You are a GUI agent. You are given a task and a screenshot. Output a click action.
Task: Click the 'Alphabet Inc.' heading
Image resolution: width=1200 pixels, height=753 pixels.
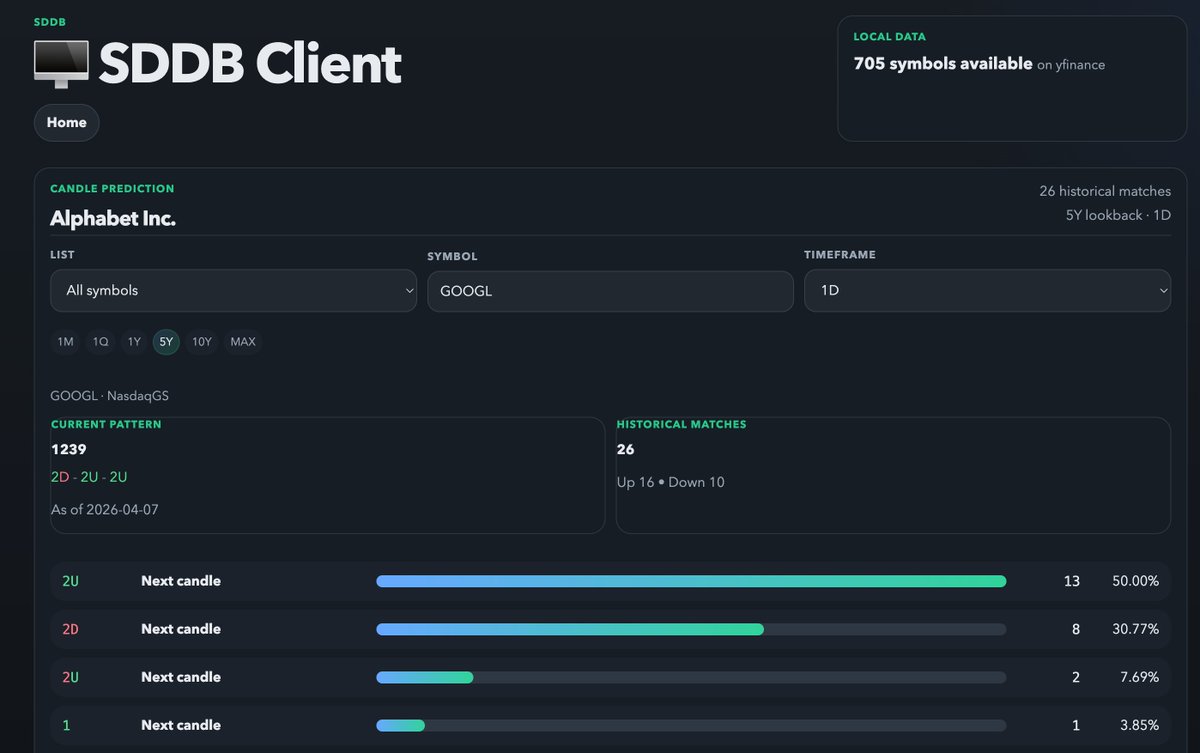(x=113, y=218)
